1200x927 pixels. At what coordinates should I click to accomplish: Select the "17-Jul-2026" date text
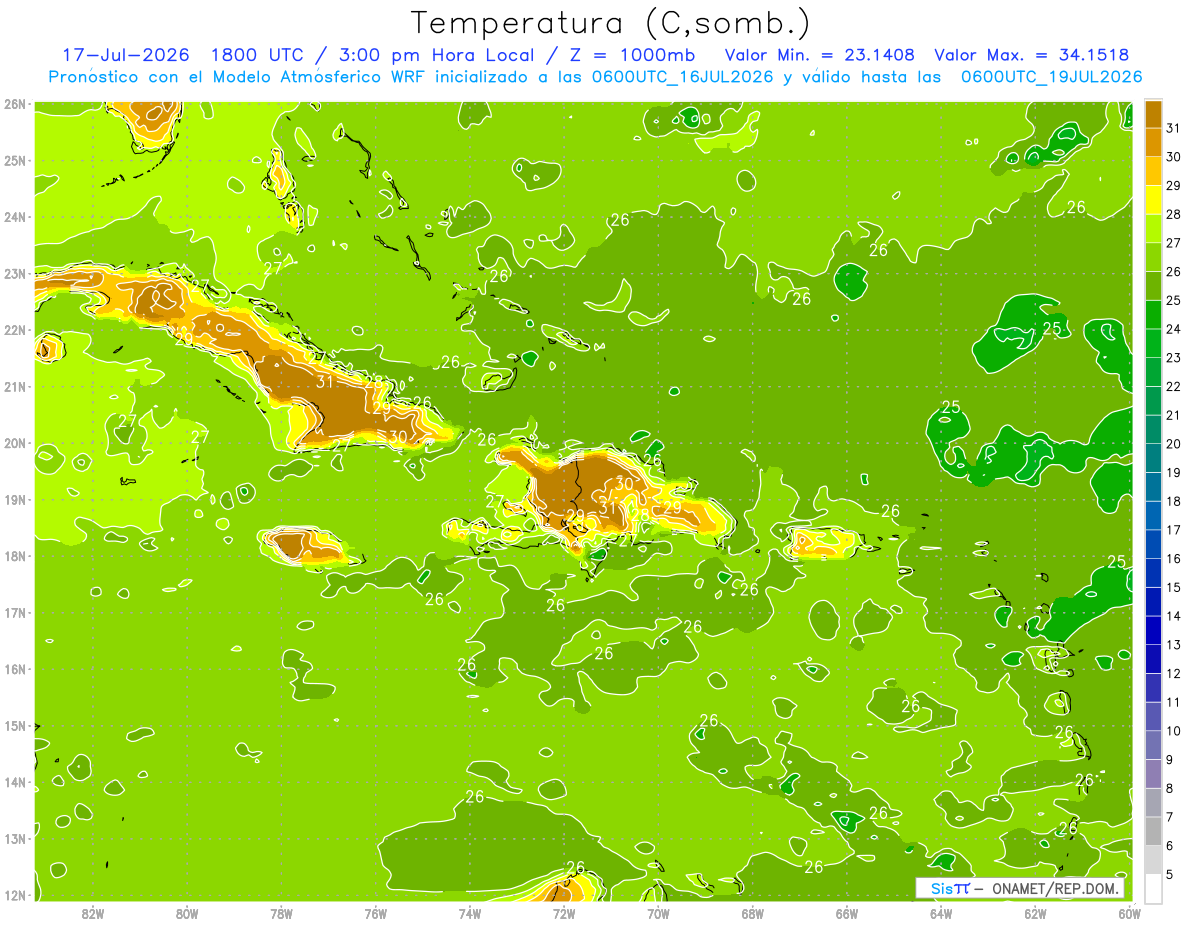coord(126,55)
